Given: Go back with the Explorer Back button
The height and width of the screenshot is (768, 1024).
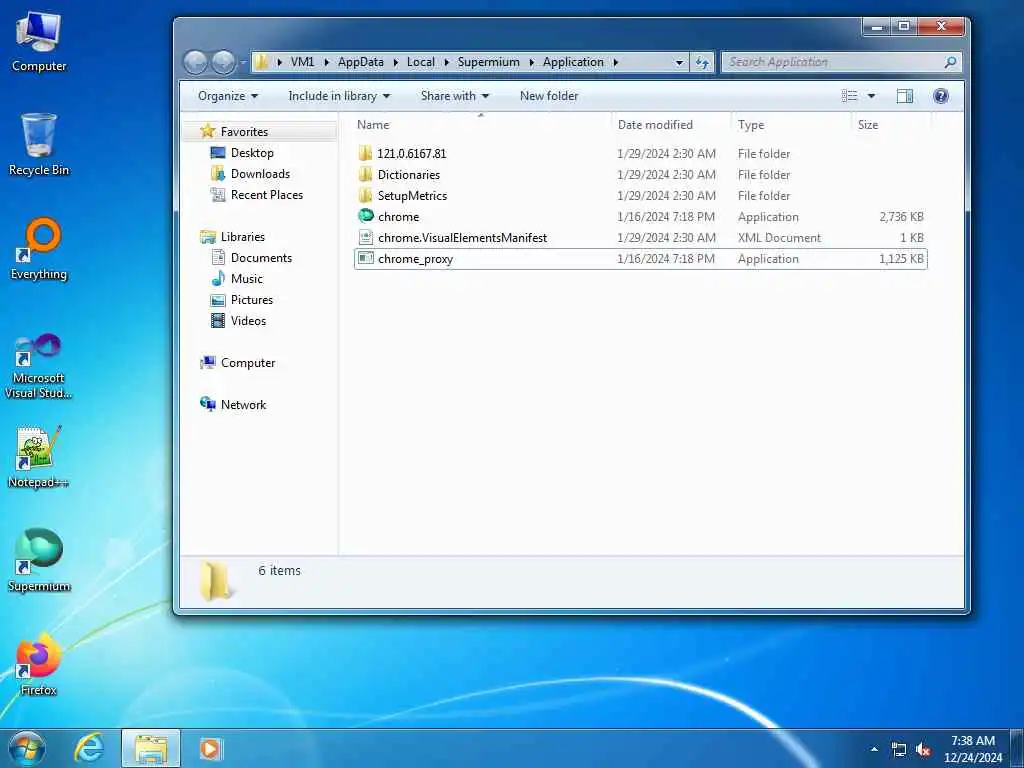Looking at the screenshot, I should (195, 62).
